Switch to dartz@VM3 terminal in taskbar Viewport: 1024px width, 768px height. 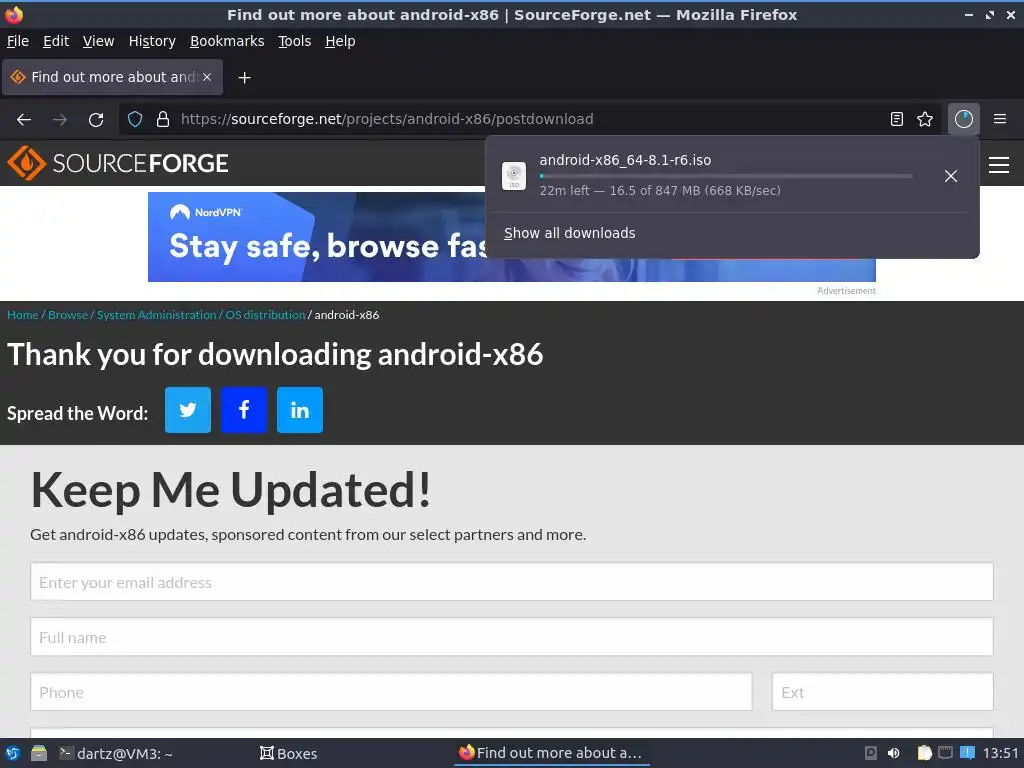[116, 753]
